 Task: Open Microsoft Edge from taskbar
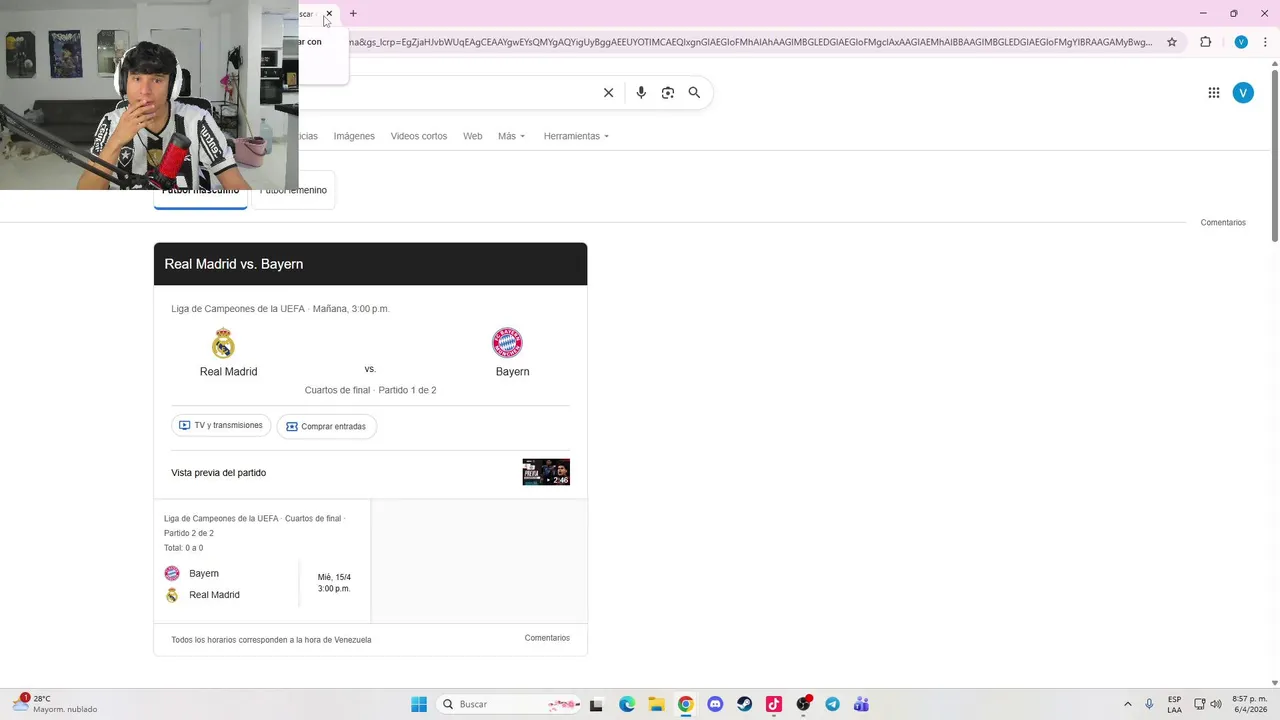(627, 704)
